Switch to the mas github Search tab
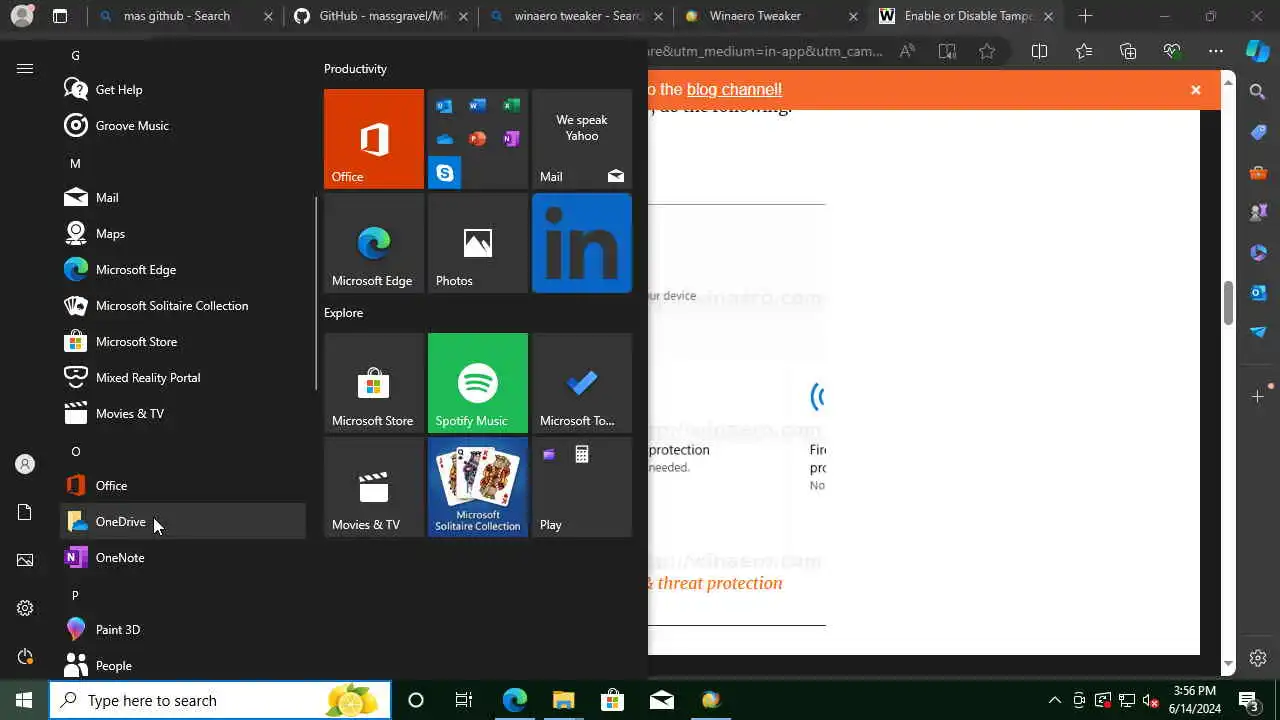Viewport: 1280px width, 720px height. 186,16
